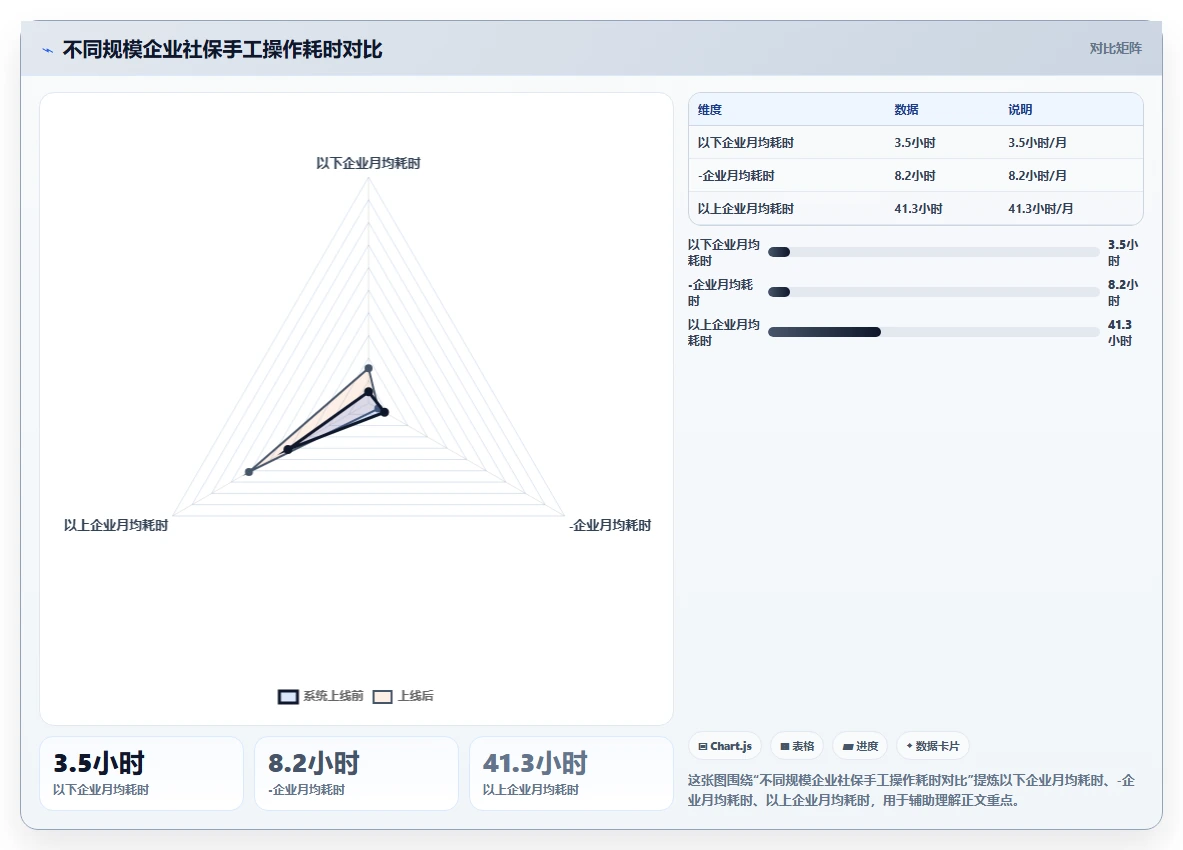Select the 表格 tag chip
The height and width of the screenshot is (850, 1183).
[797, 746]
